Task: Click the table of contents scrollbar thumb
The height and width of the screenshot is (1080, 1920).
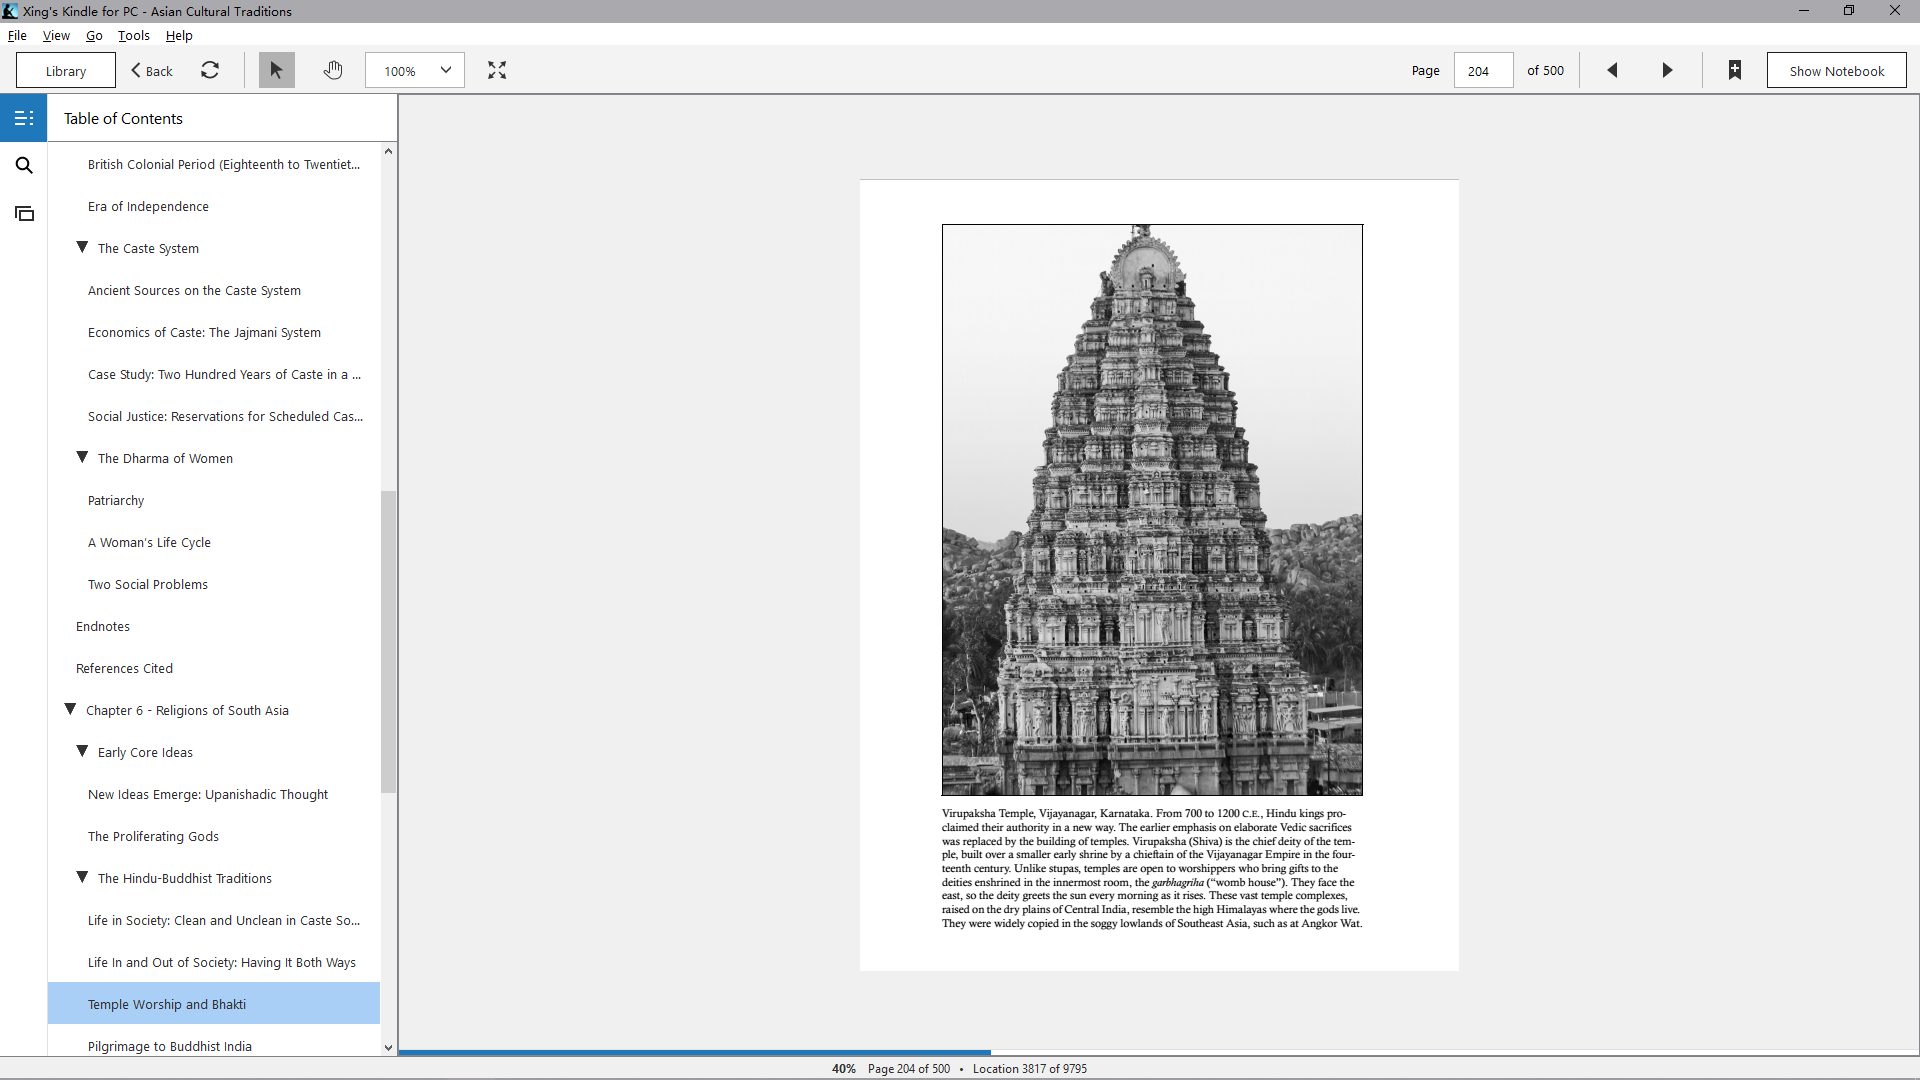Action: [x=388, y=642]
